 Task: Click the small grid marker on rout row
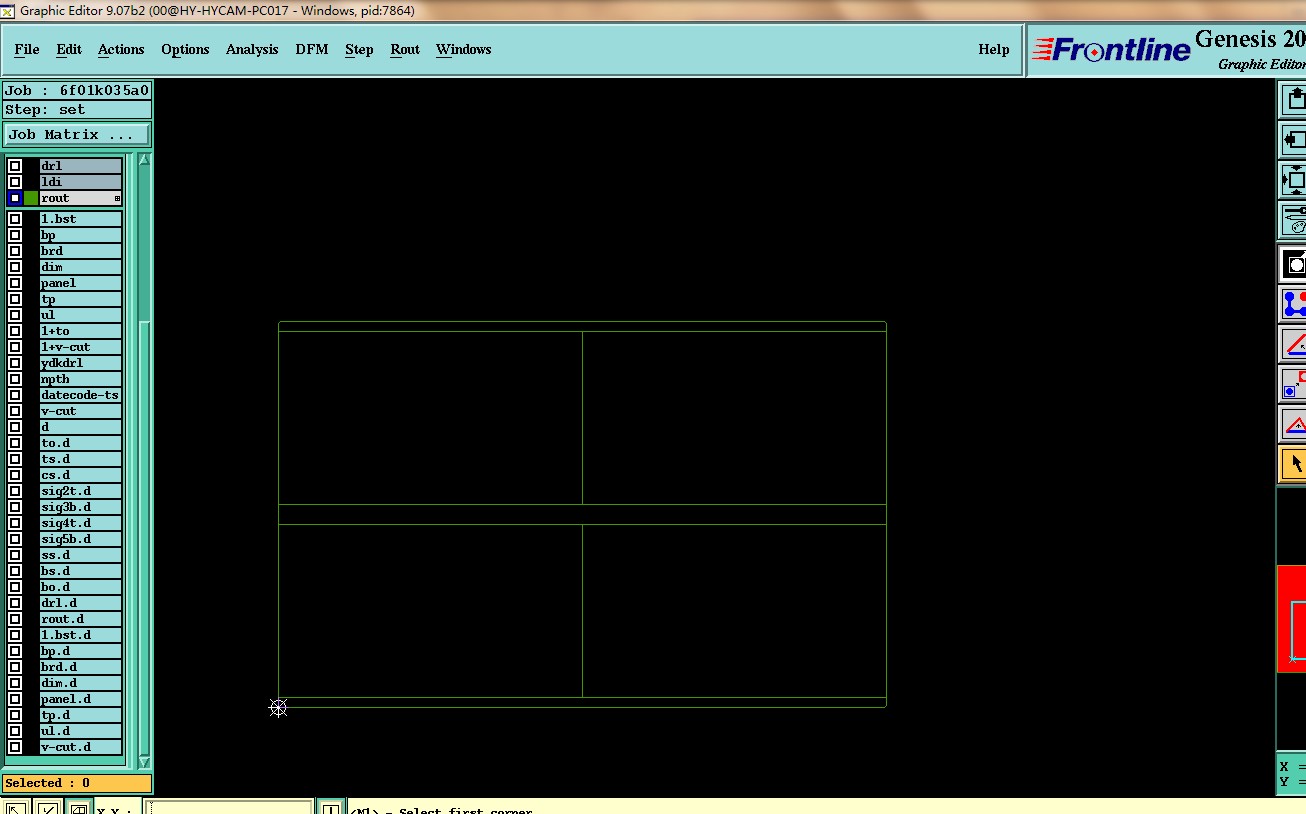coord(117,198)
